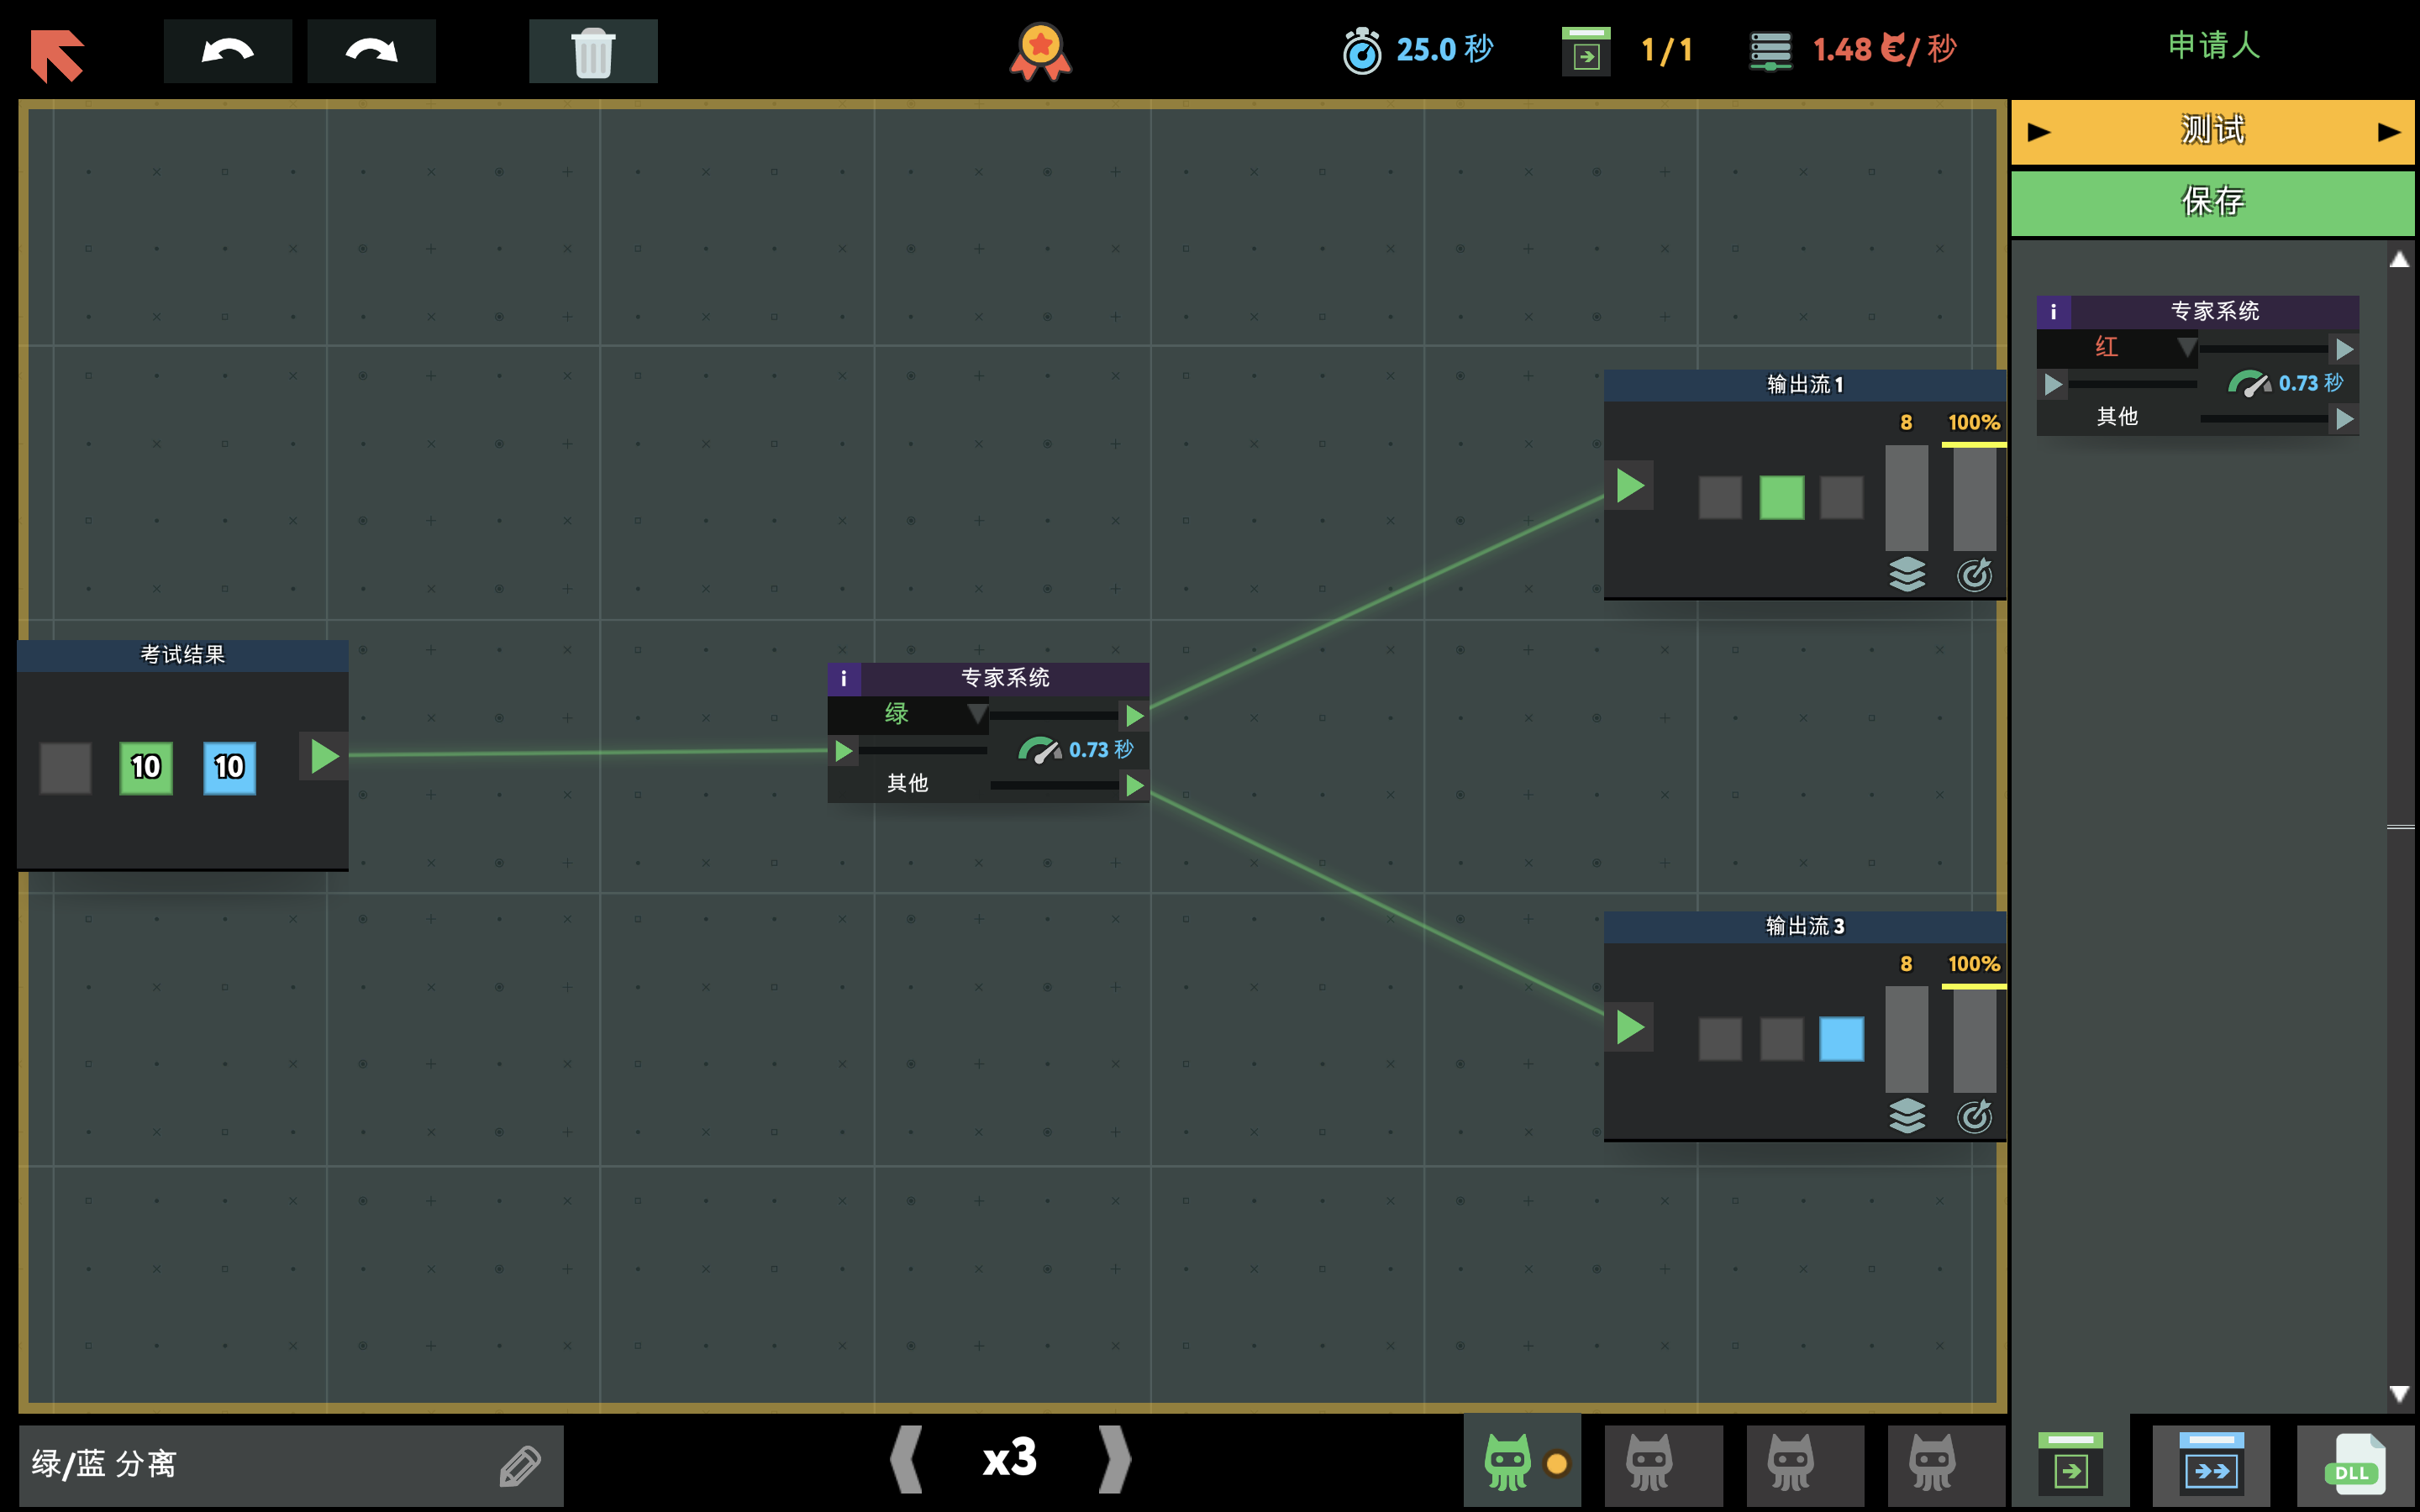The height and width of the screenshot is (1512, 2420).
Task: Open the 红 dropdown in side panel
Action: pyautogui.click(x=2187, y=347)
